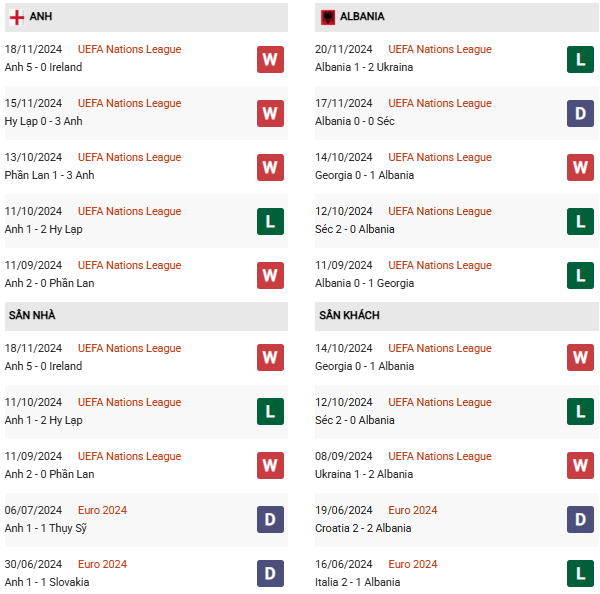600x594 pixels.
Task: Click the D badge for Anh 1-1 Slovakia
Action: point(270,573)
